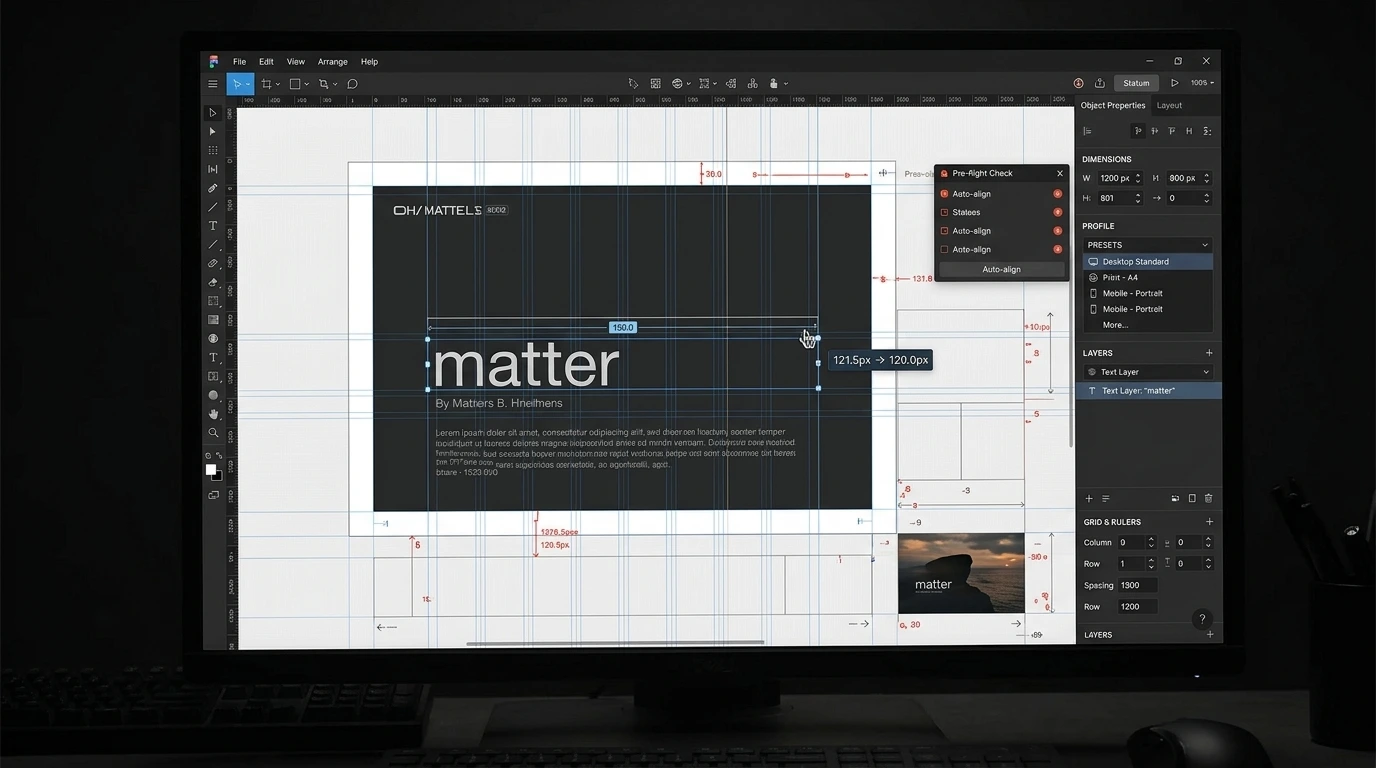Click the Statum button
Screen dimensions: 1376x768
tap(1136, 83)
